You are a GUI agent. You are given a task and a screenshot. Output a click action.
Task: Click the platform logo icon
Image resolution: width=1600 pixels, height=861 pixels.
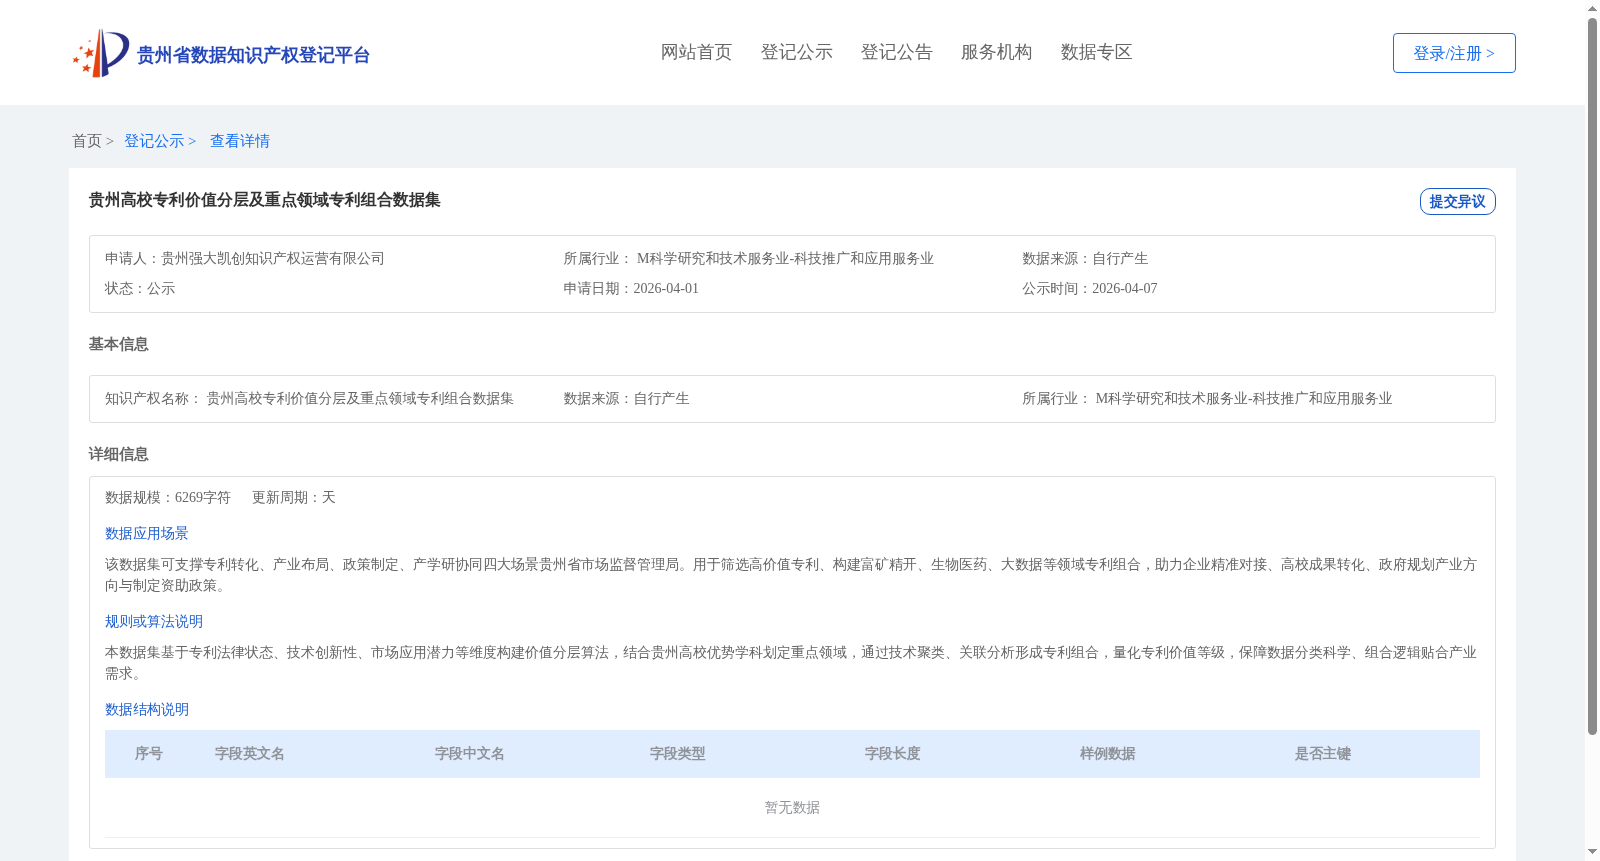[101, 53]
